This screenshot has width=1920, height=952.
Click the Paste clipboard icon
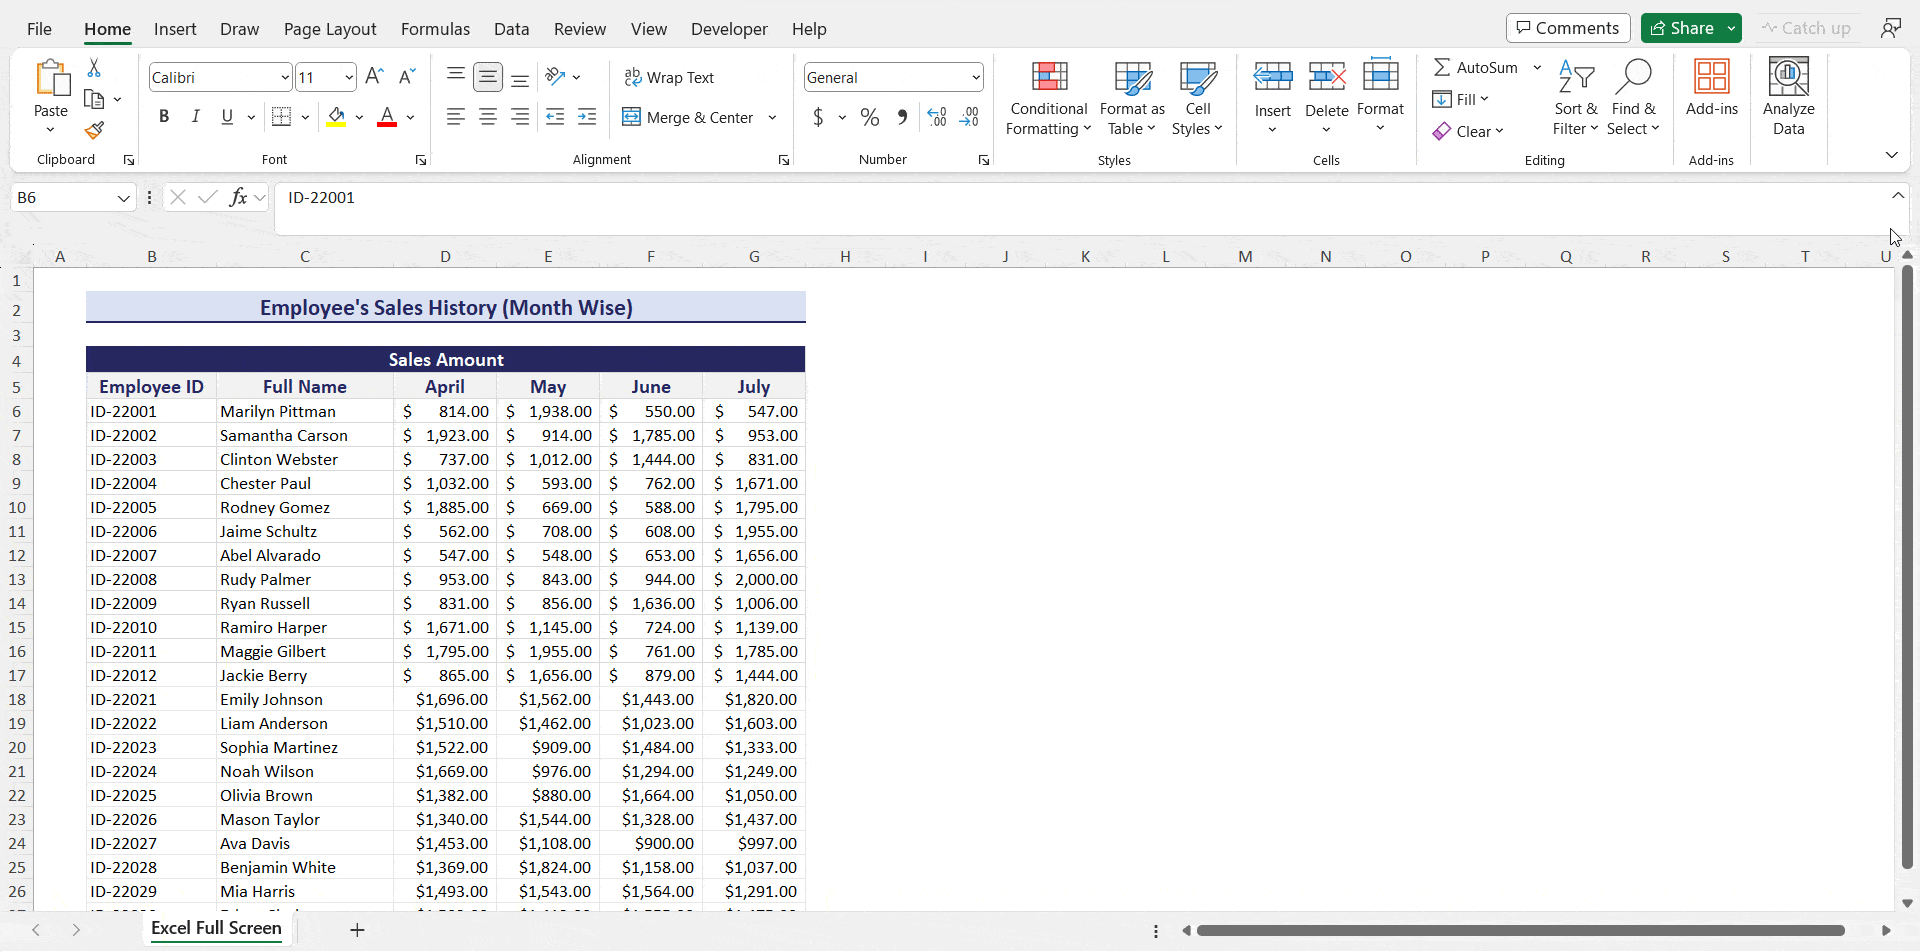click(x=51, y=78)
